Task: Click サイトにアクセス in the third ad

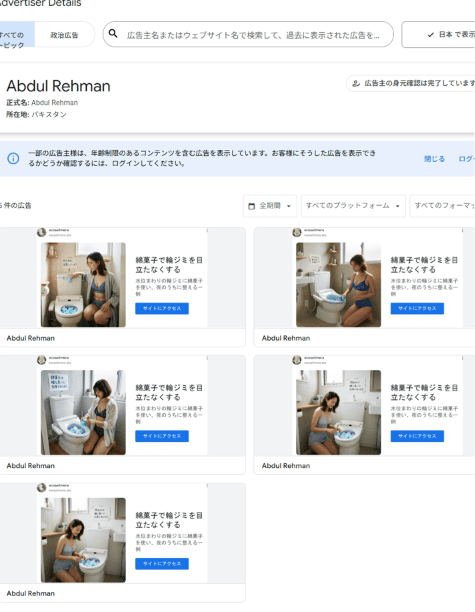Action: 162,436
